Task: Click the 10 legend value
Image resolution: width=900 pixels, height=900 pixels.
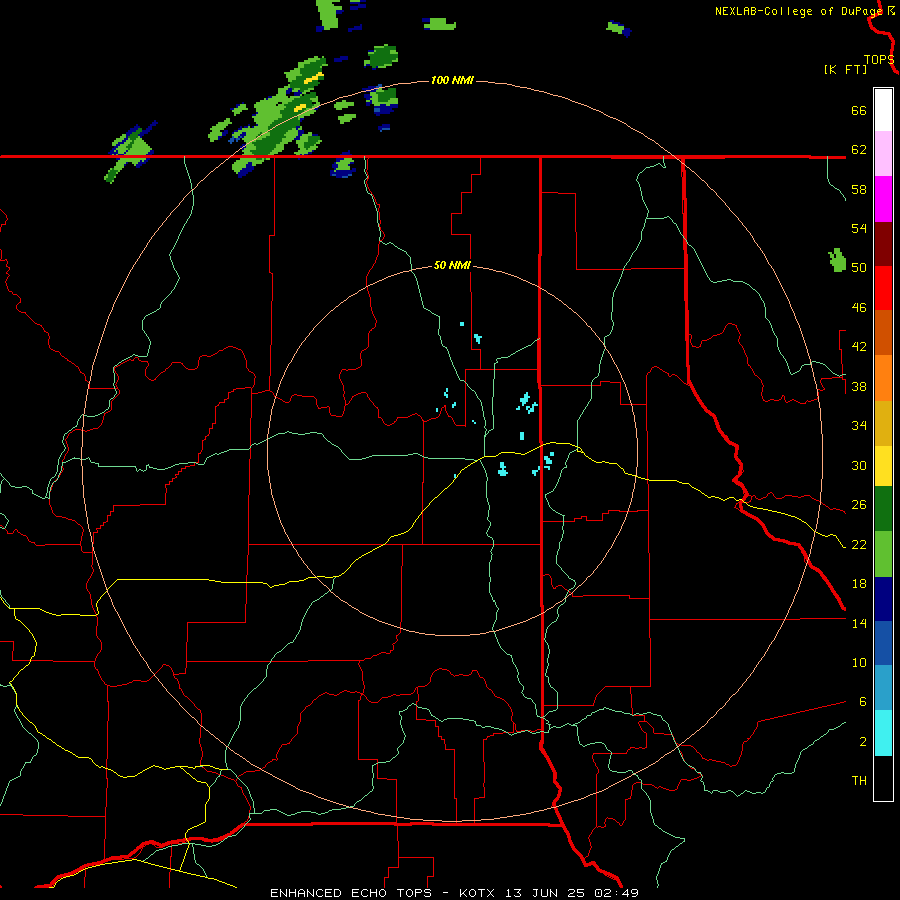Action: (859, 663)
